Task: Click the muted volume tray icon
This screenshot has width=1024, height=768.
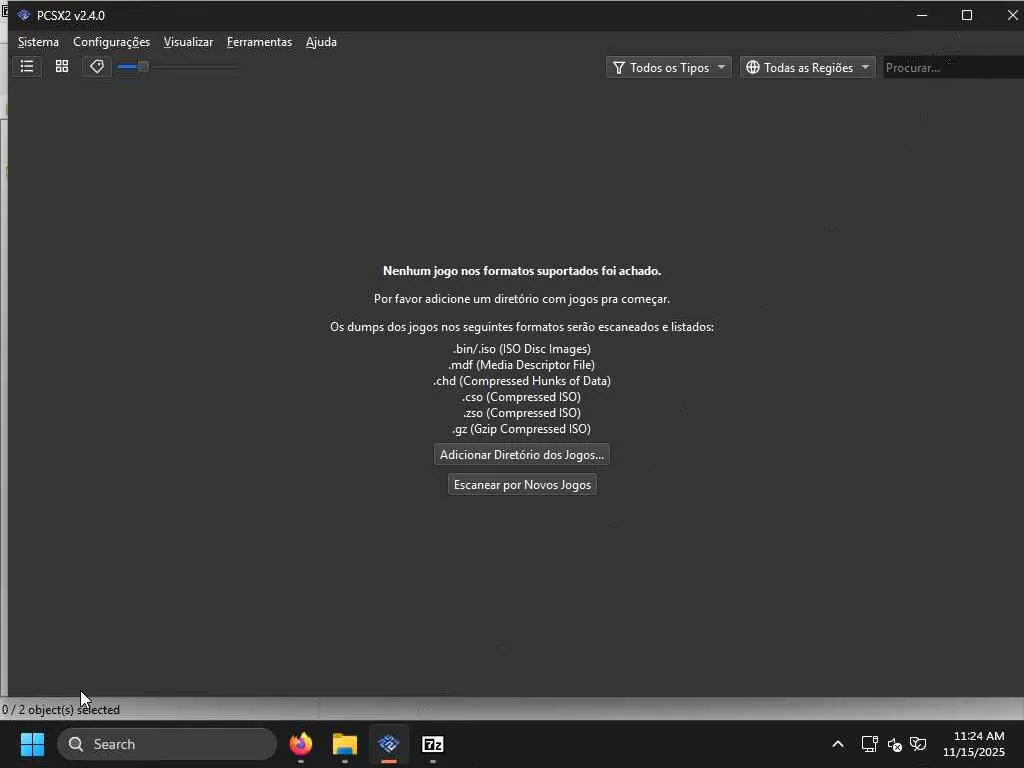Action: 895,744
